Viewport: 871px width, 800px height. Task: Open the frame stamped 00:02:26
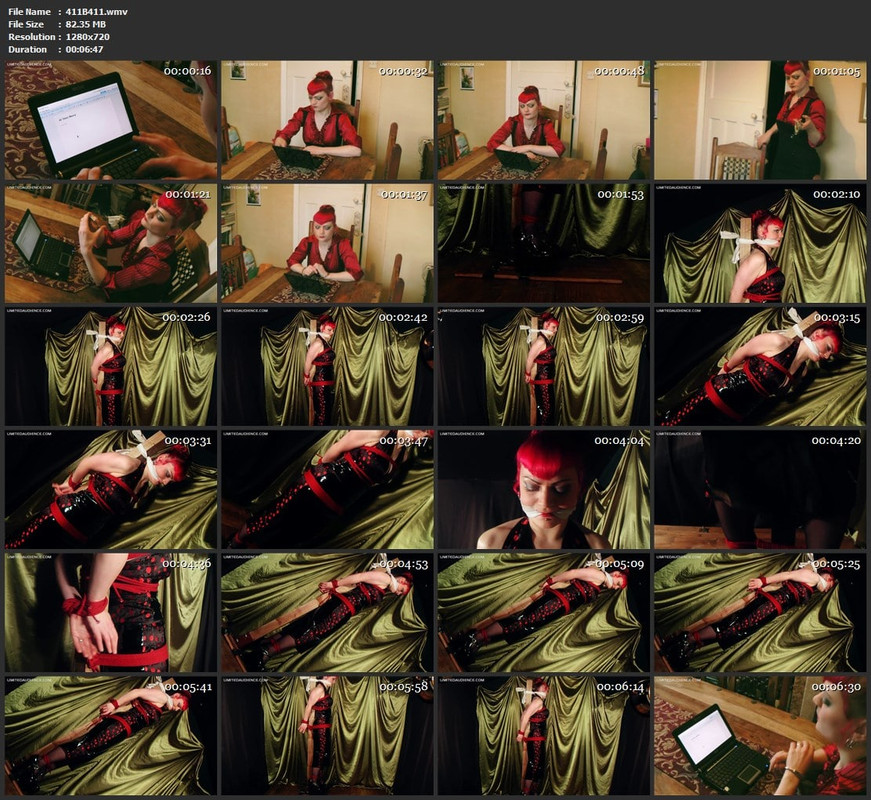111,367
